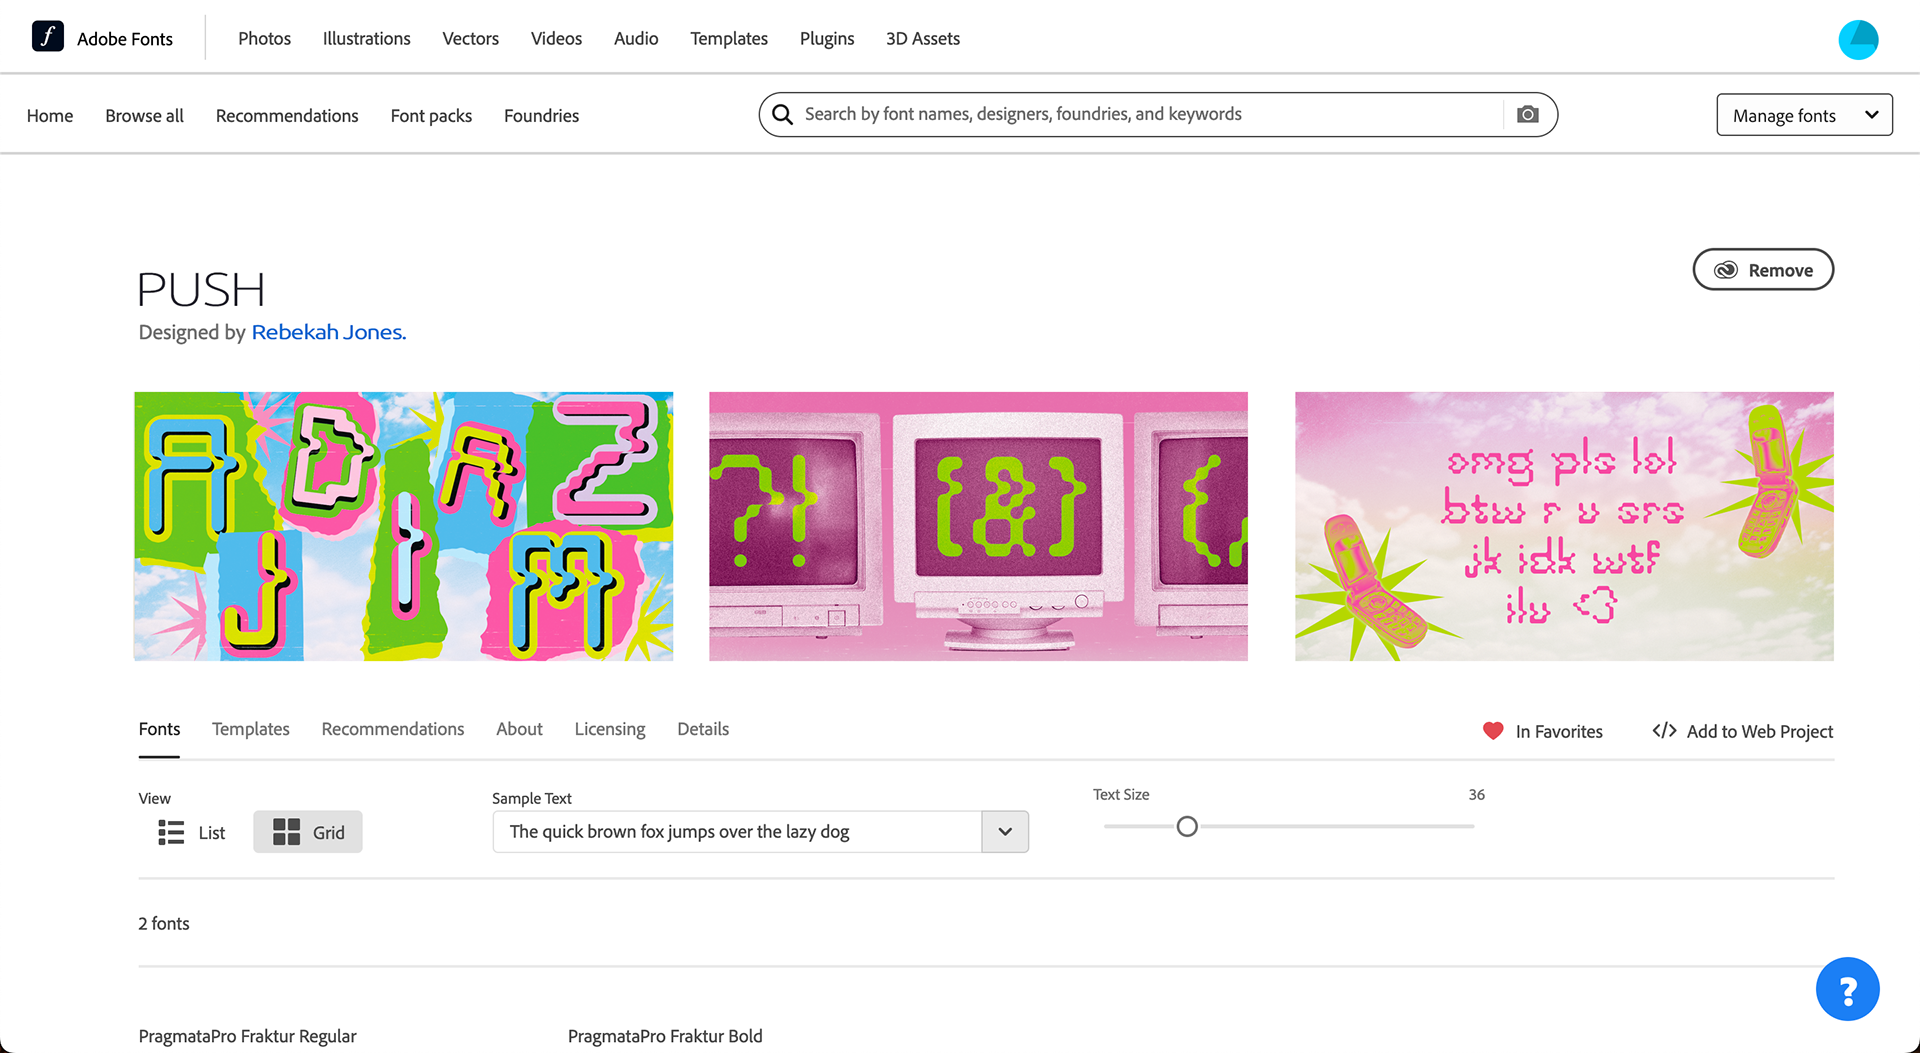Open the pink monitors specimen image
This screenshot has width=1920, height=1053.
pyautogui.click(x=978, y=526)
